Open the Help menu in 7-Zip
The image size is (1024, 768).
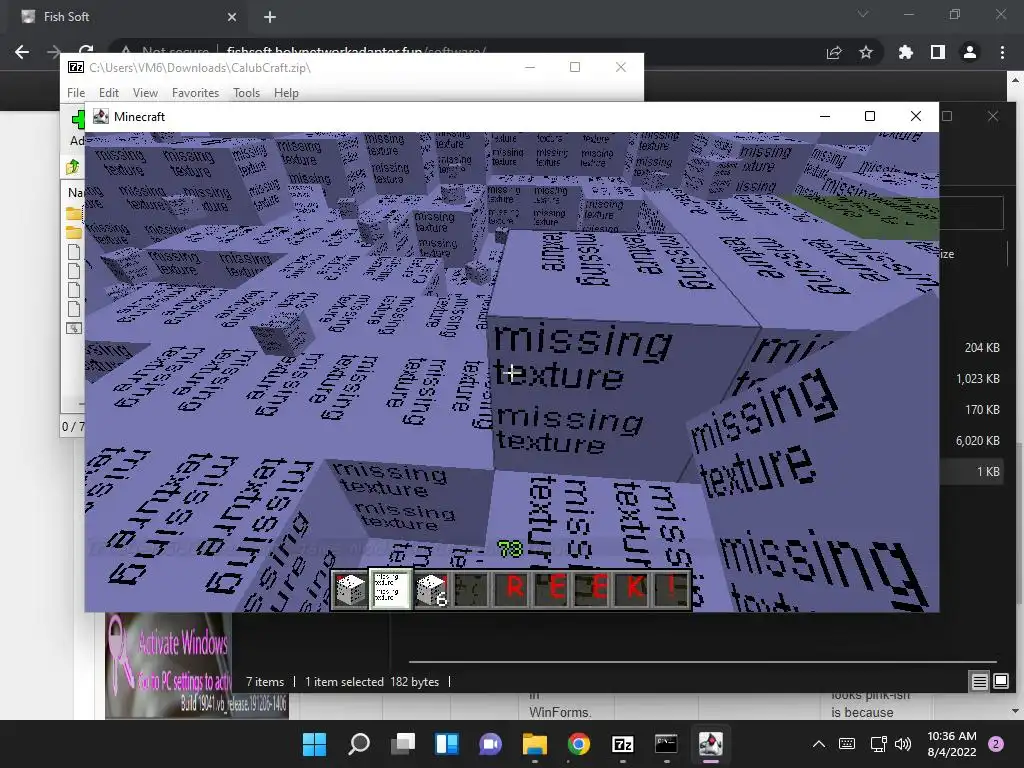(286, 93)
